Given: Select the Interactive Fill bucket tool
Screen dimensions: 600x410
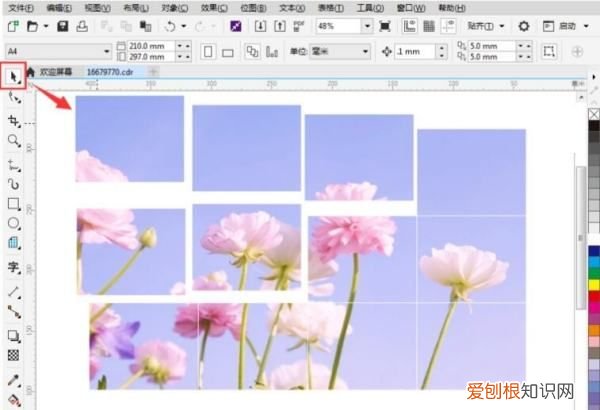Looking at the screenshot, I should coord(14,400).
